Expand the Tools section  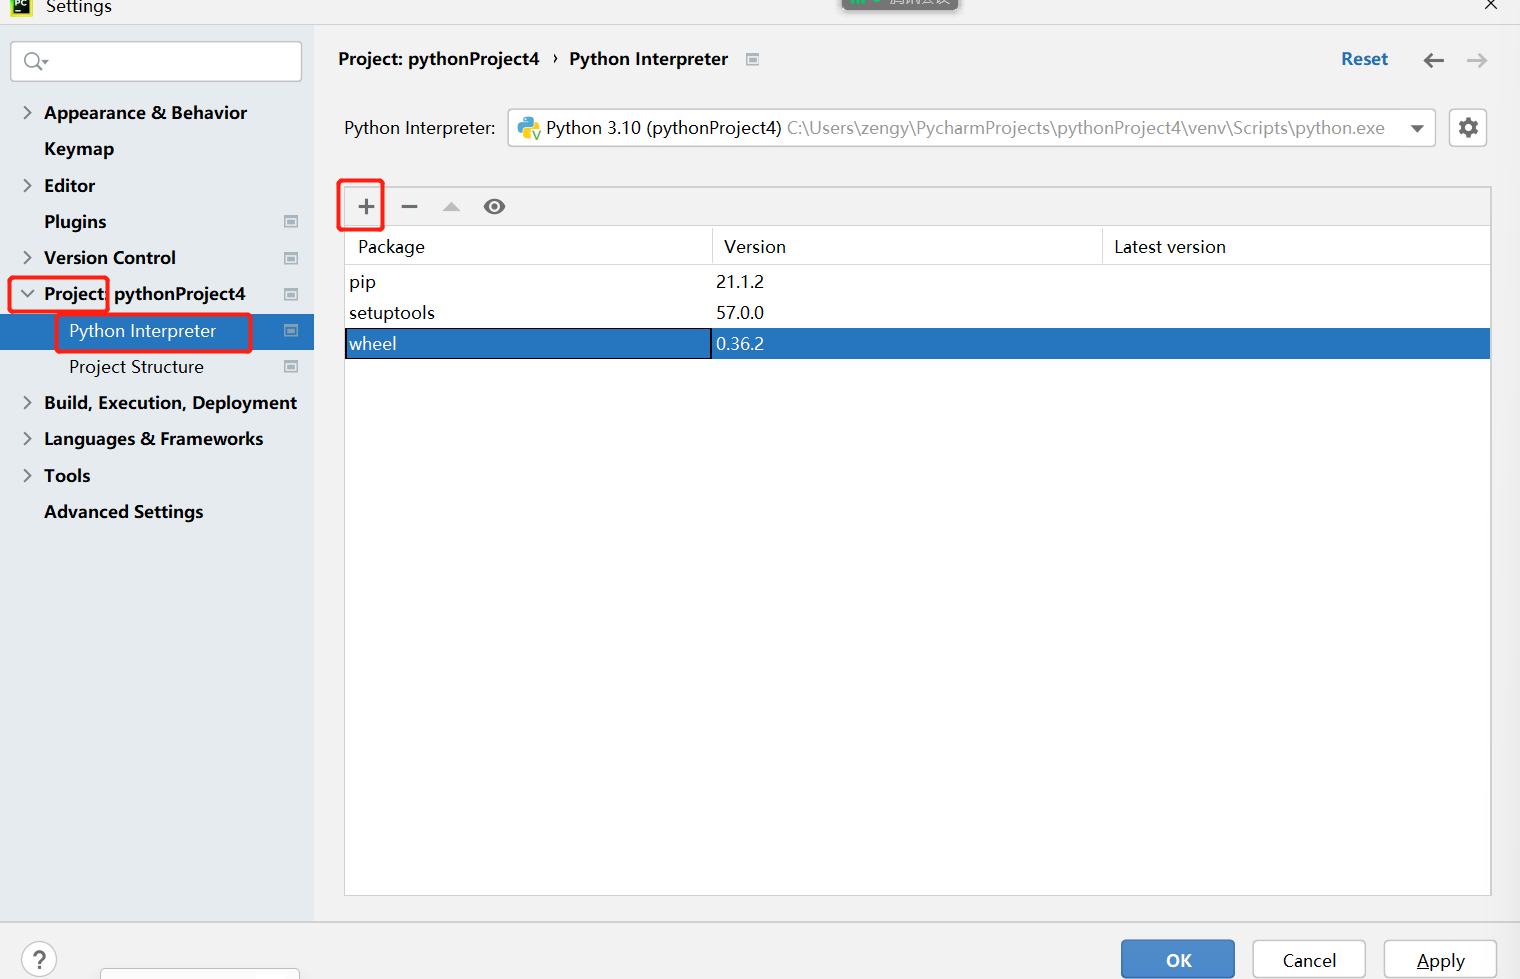(27, 475)
